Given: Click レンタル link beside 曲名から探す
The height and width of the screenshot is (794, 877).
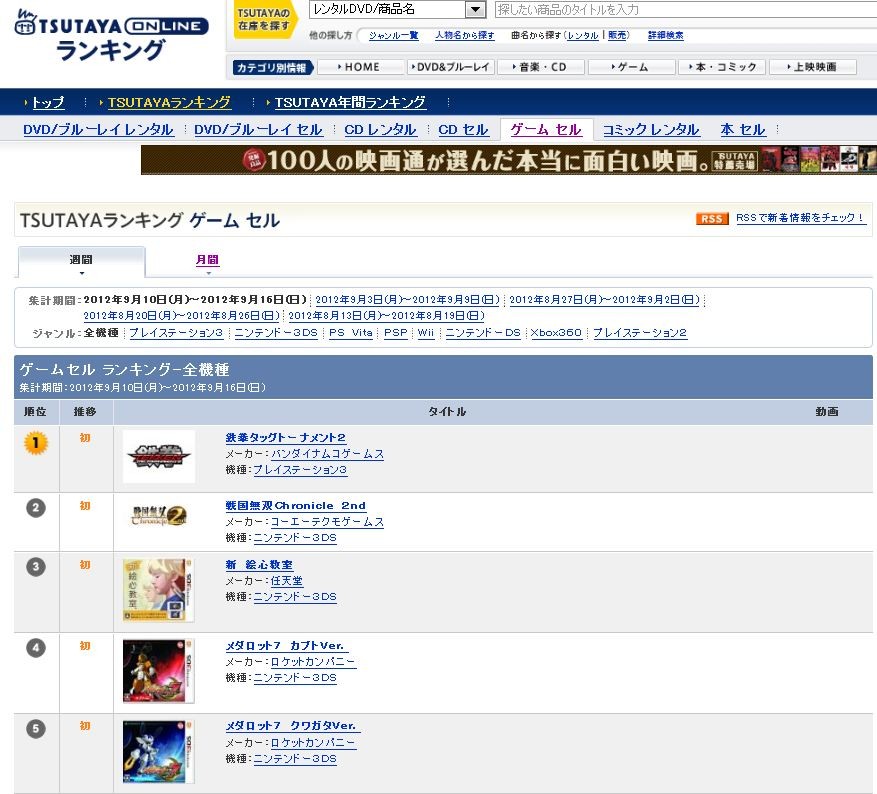Looking at the screenshot, I should (x=583, y=35).
